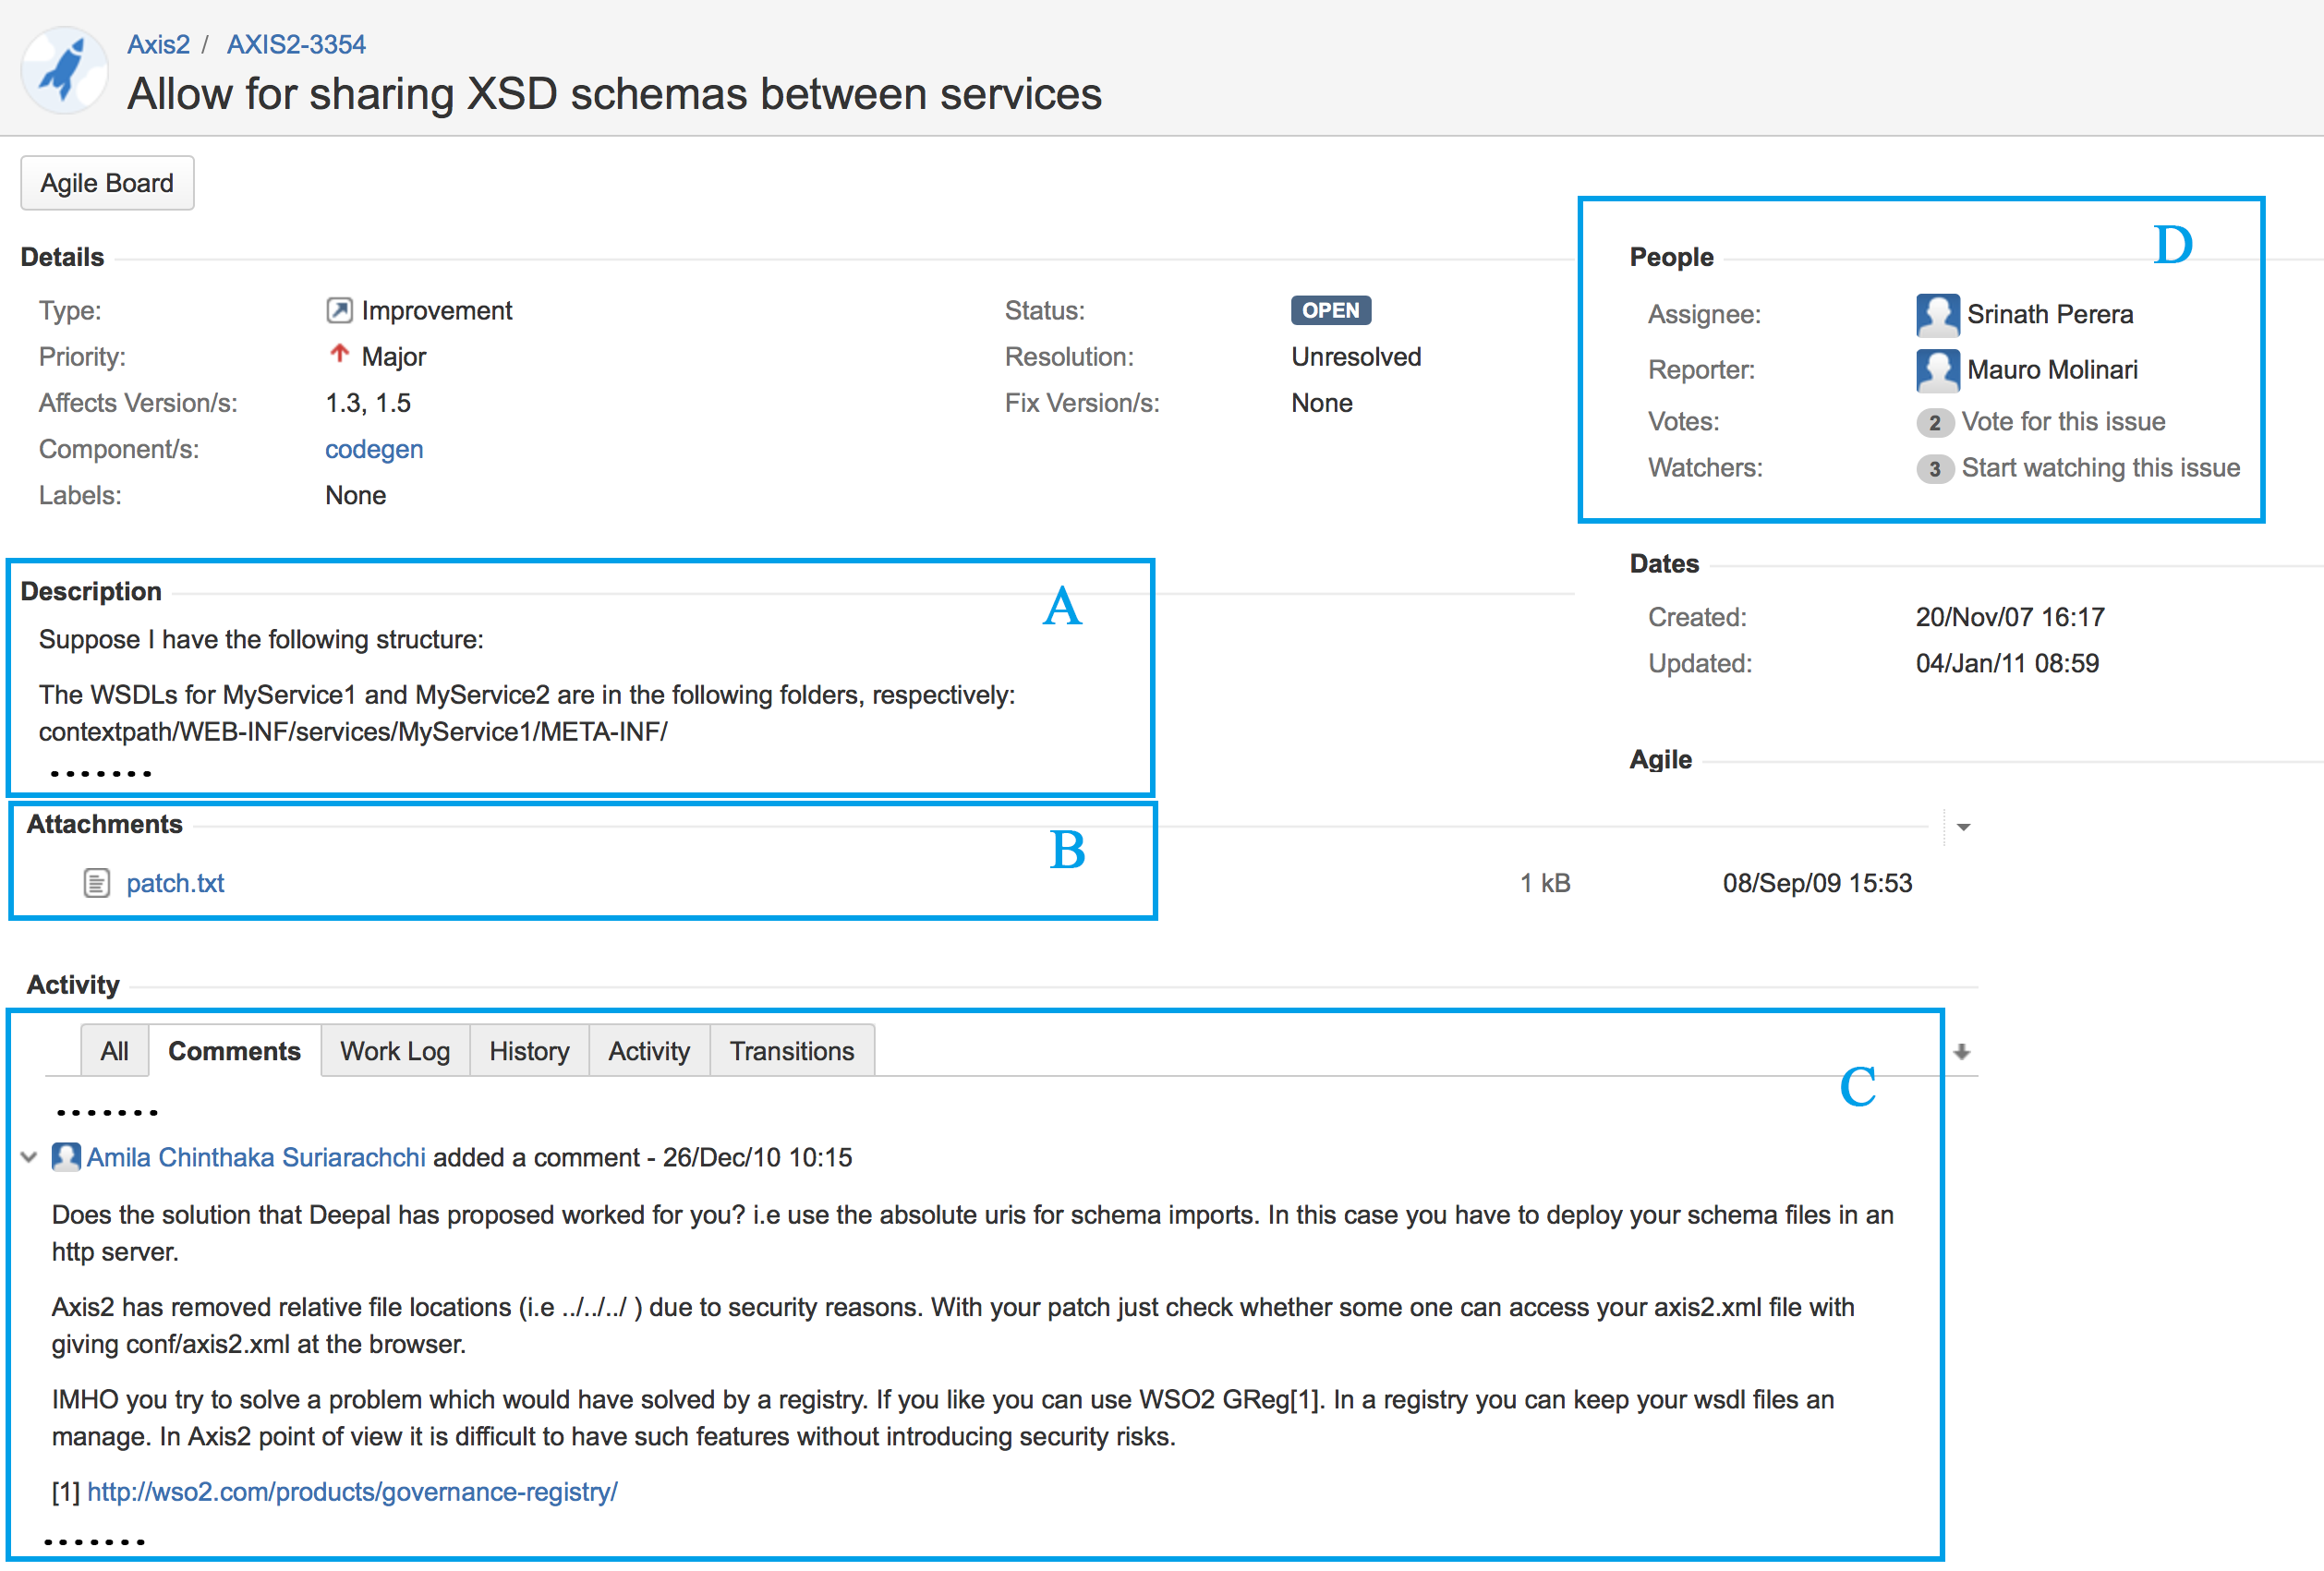Click the affects versions value 1.3, 1.5
Viewport: 2324px width, 1571px height.
click(x=368, y=403)
